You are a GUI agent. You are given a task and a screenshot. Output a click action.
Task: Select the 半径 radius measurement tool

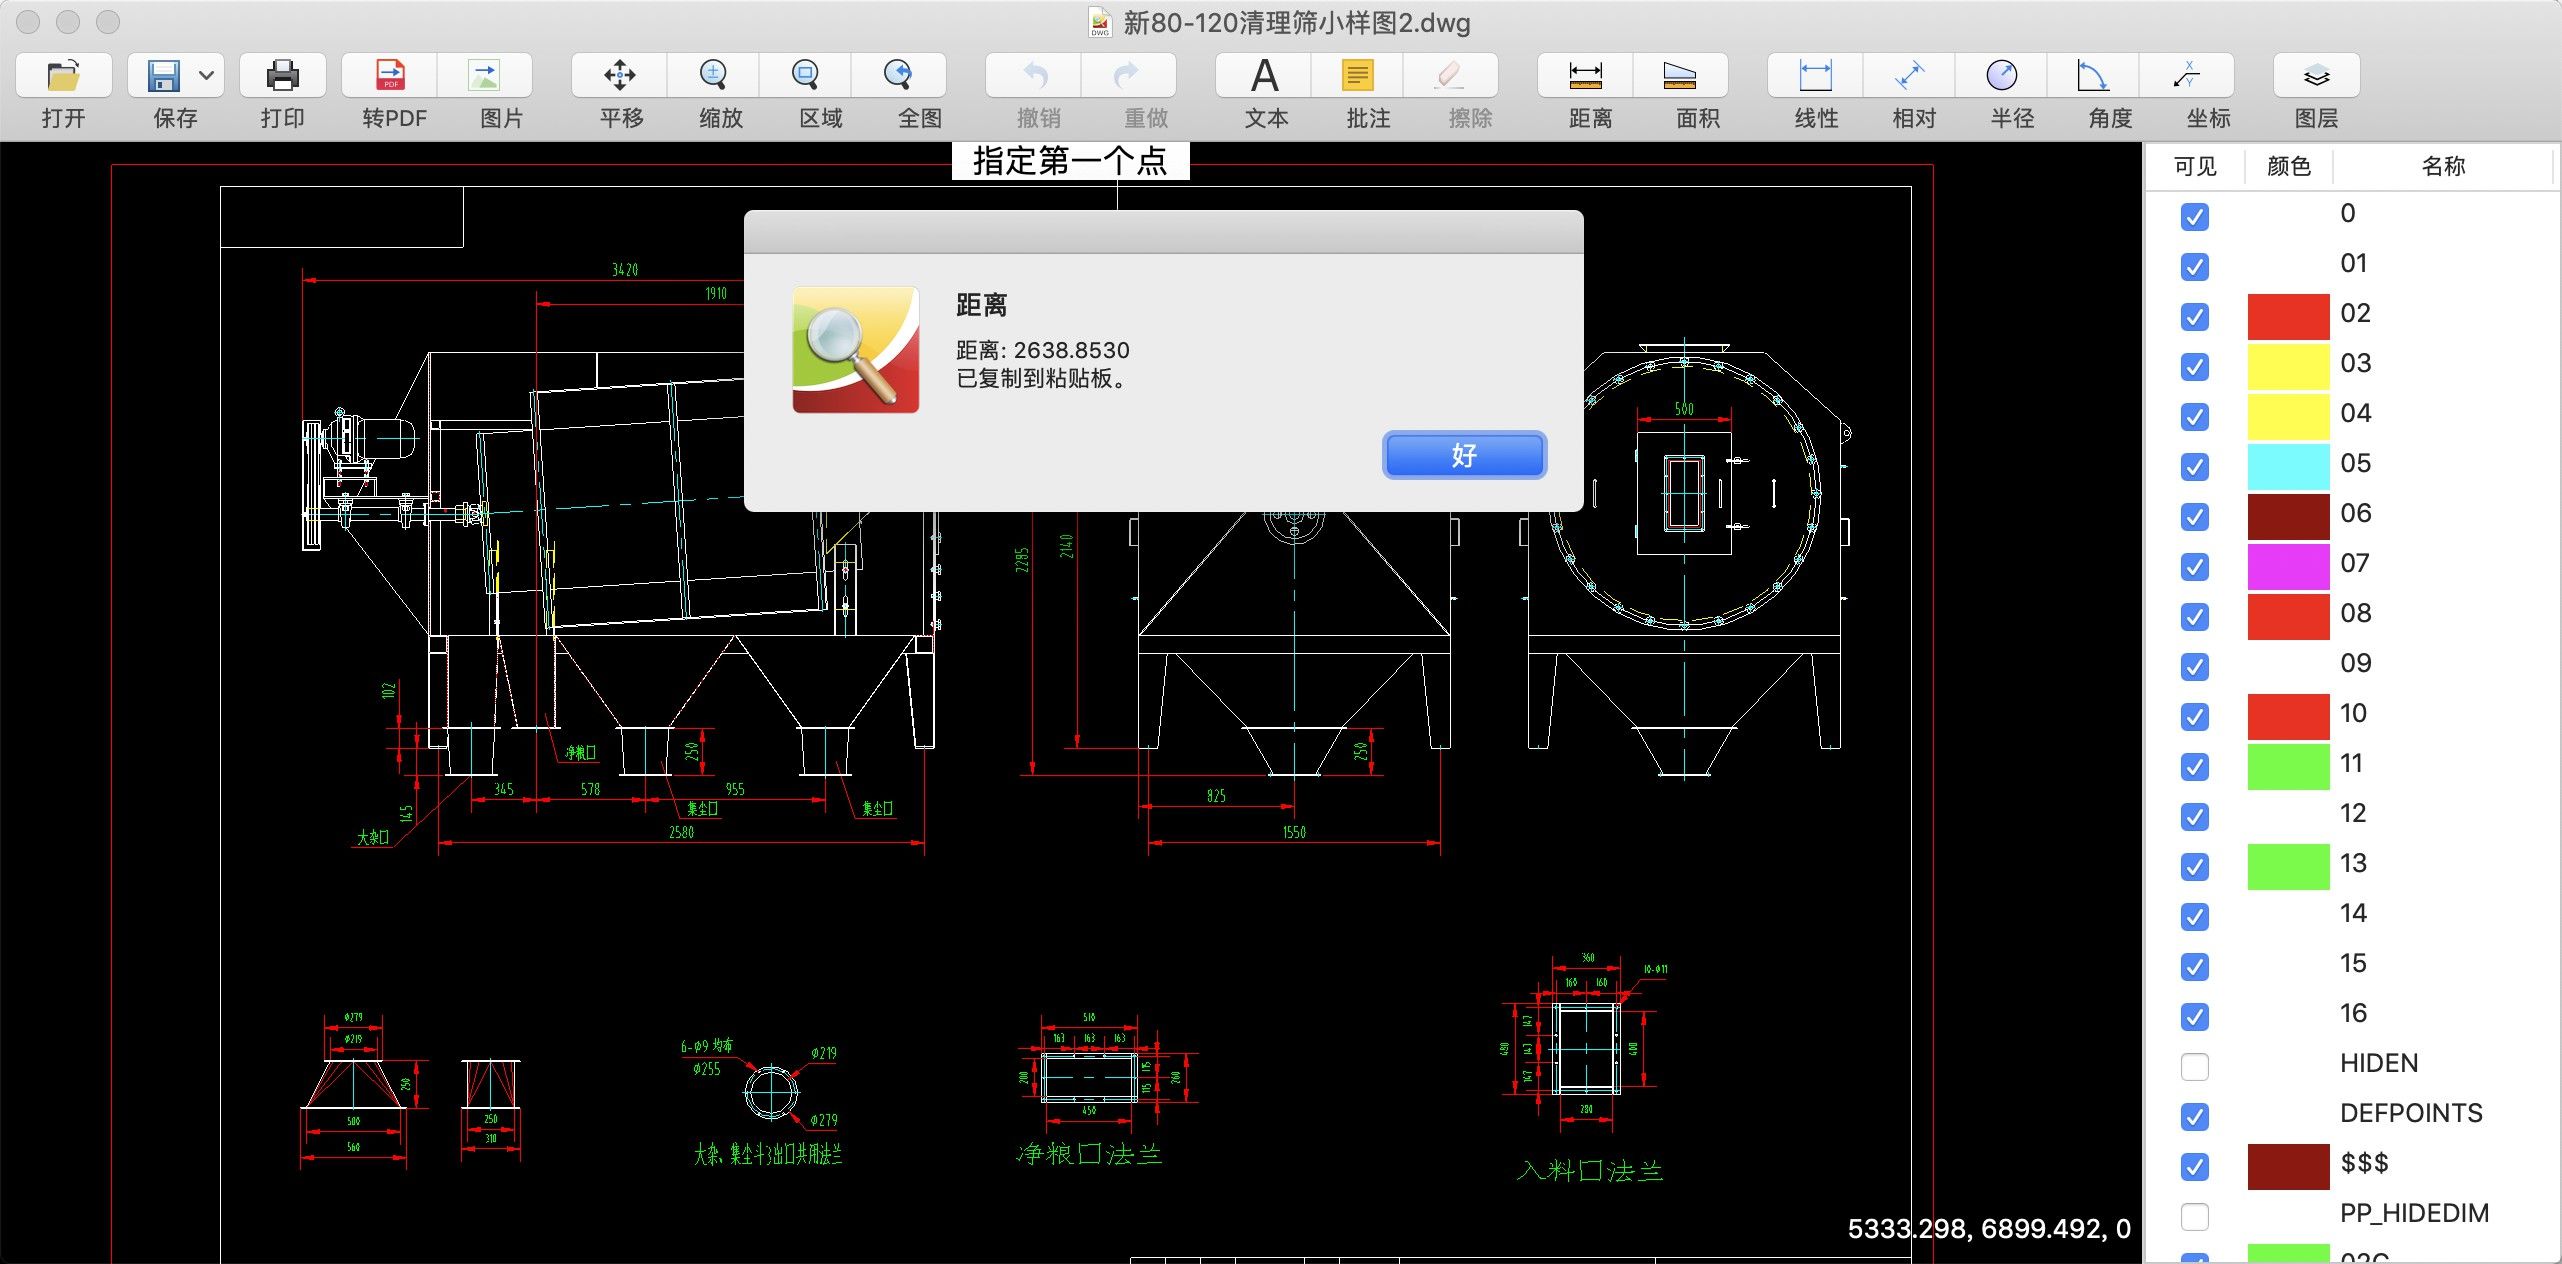pos(2007,90)
